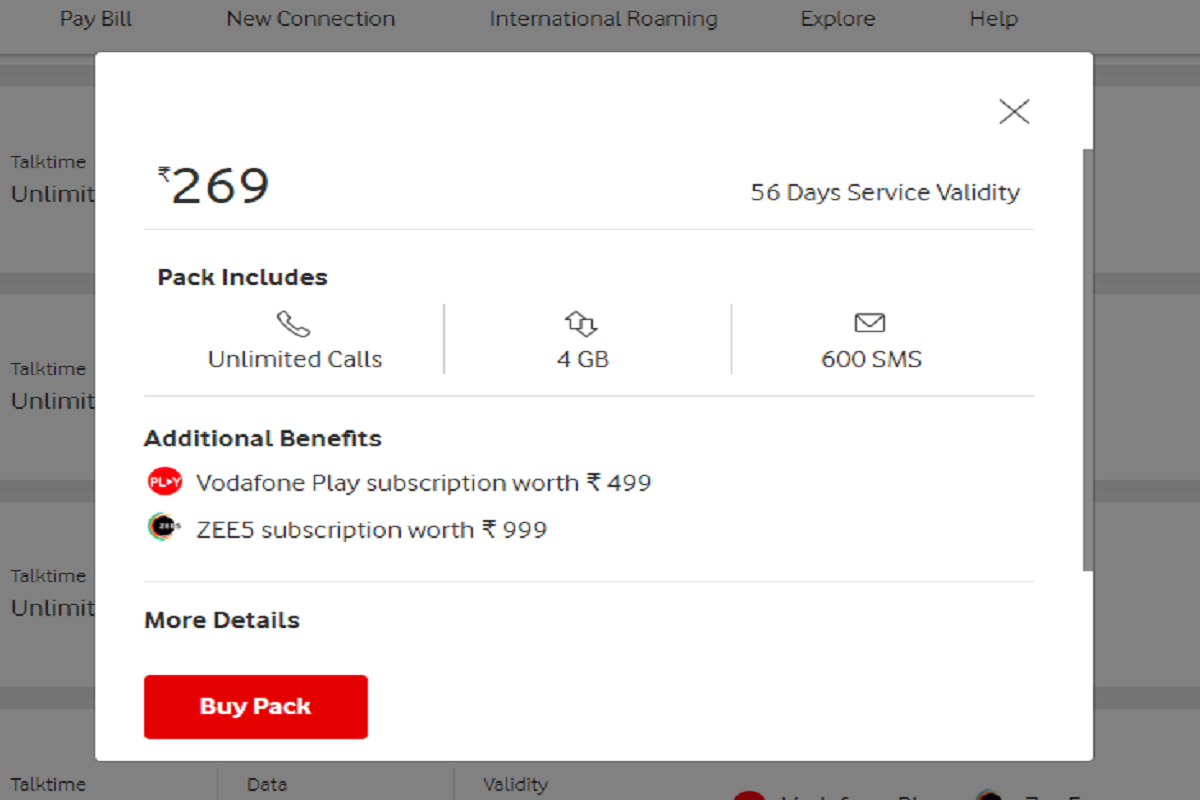The width and height of the screenshot is (1200, 800).
Task: Open the New Connection menu
Action: (310, 18)
